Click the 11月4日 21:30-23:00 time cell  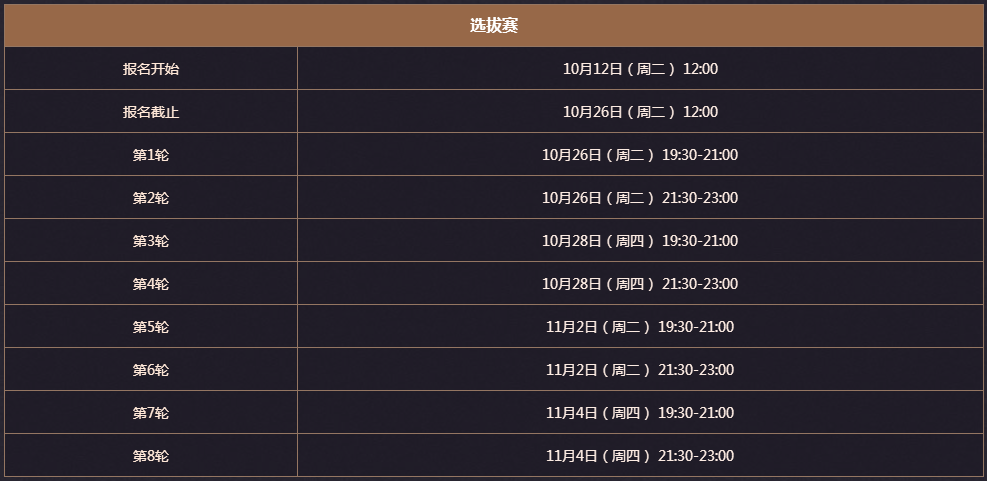pos(640,455)
